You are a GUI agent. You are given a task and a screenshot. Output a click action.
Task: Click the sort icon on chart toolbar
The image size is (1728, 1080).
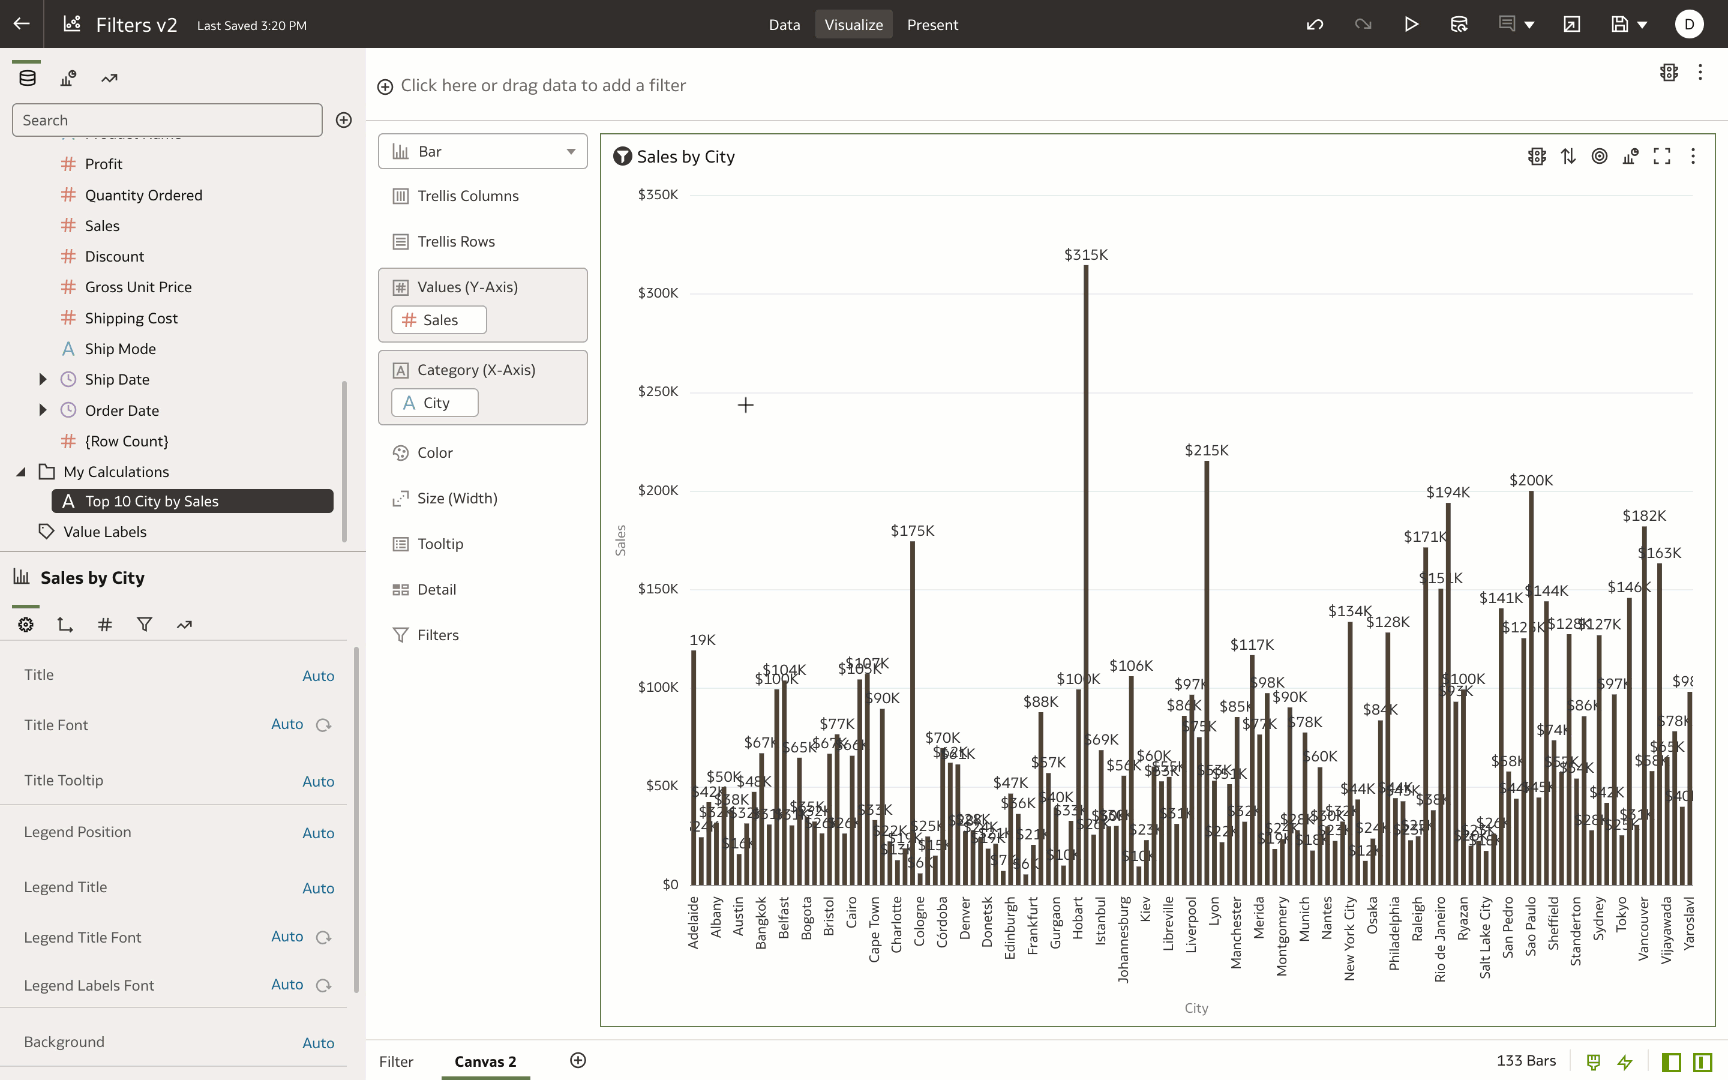[1568, 156]
